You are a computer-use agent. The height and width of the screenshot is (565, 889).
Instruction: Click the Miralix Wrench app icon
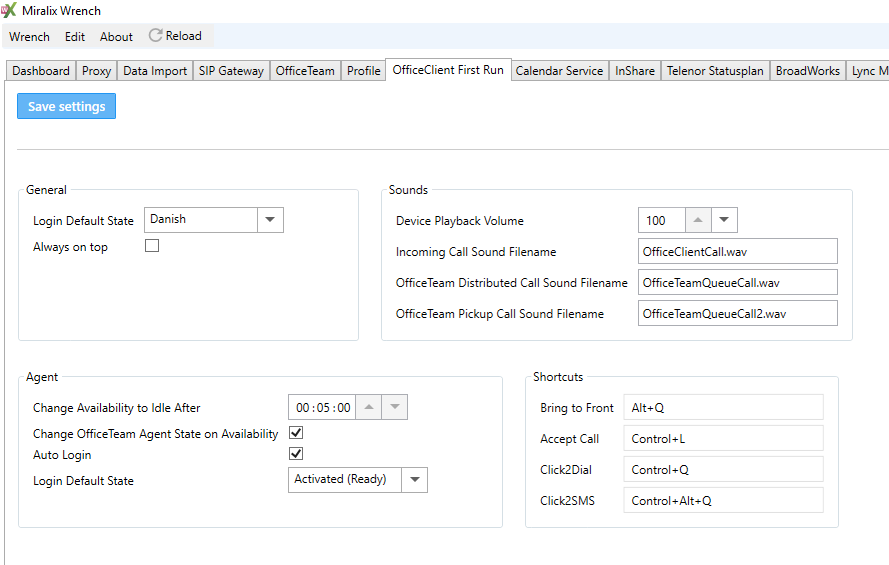[9, 10]
